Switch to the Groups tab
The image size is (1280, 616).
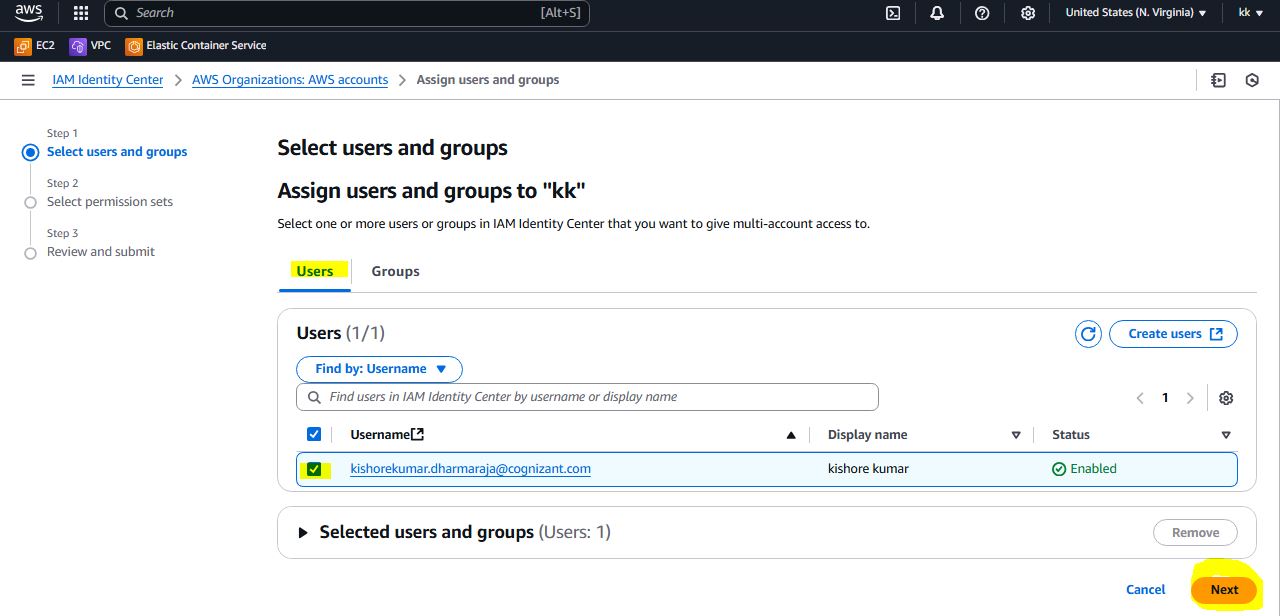click(x=395, y=271)
